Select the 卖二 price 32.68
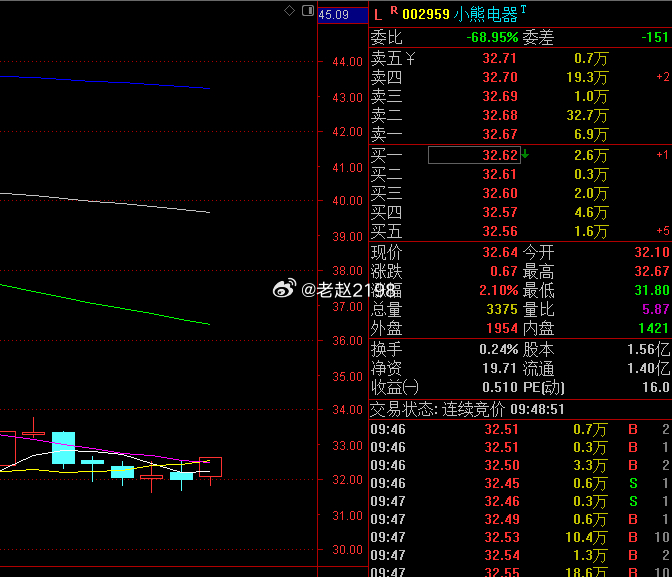 click(x=500, y=115)
